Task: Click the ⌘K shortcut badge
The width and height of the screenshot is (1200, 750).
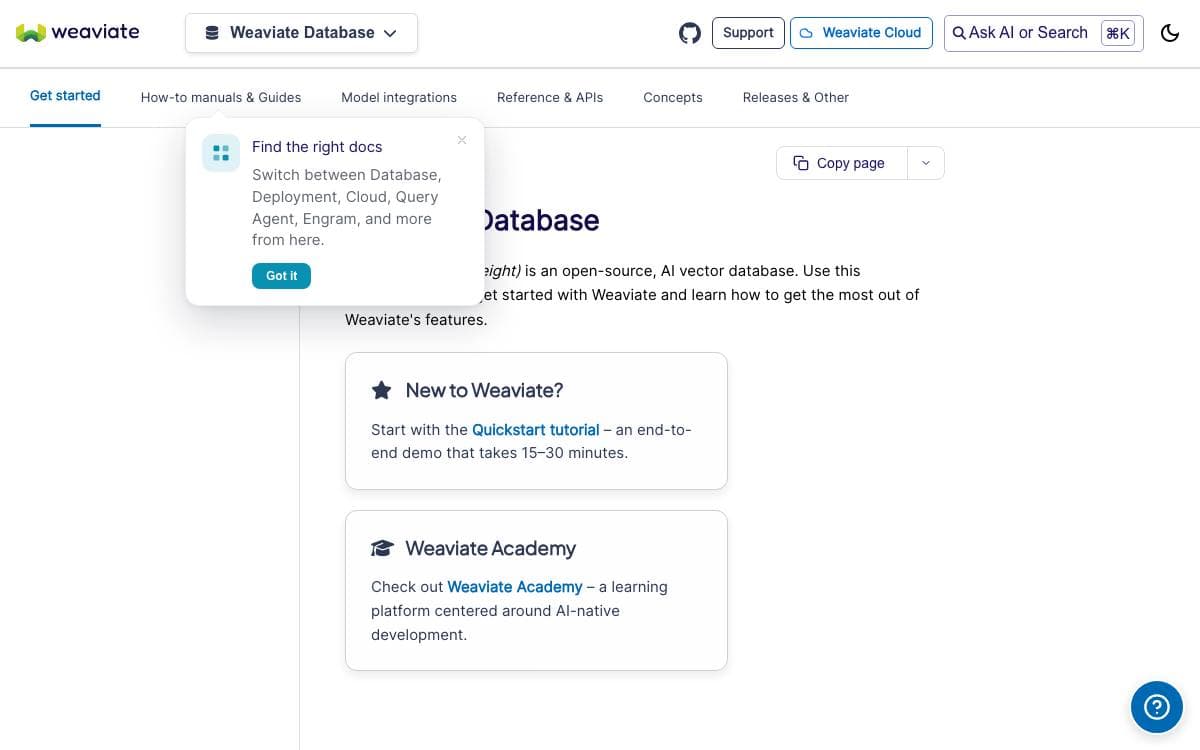Action: [x=1118, y=33]
